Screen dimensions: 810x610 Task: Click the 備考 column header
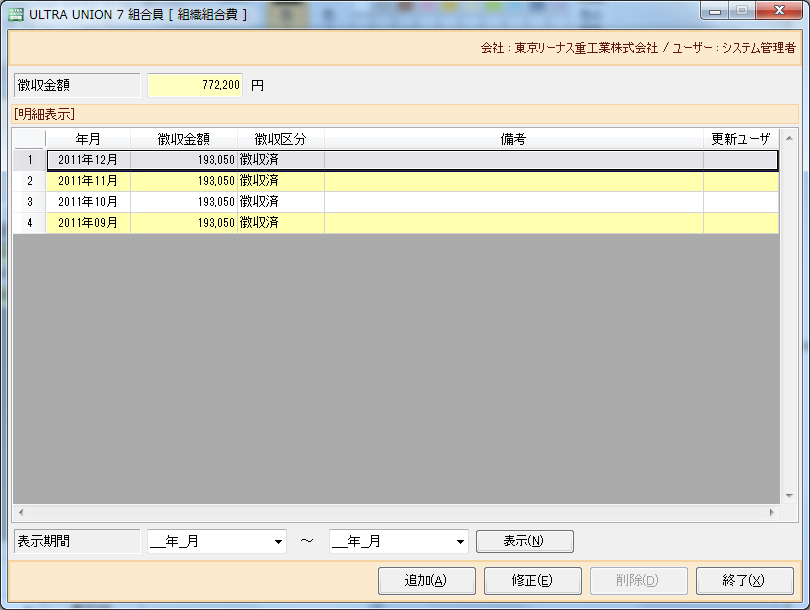513,139
